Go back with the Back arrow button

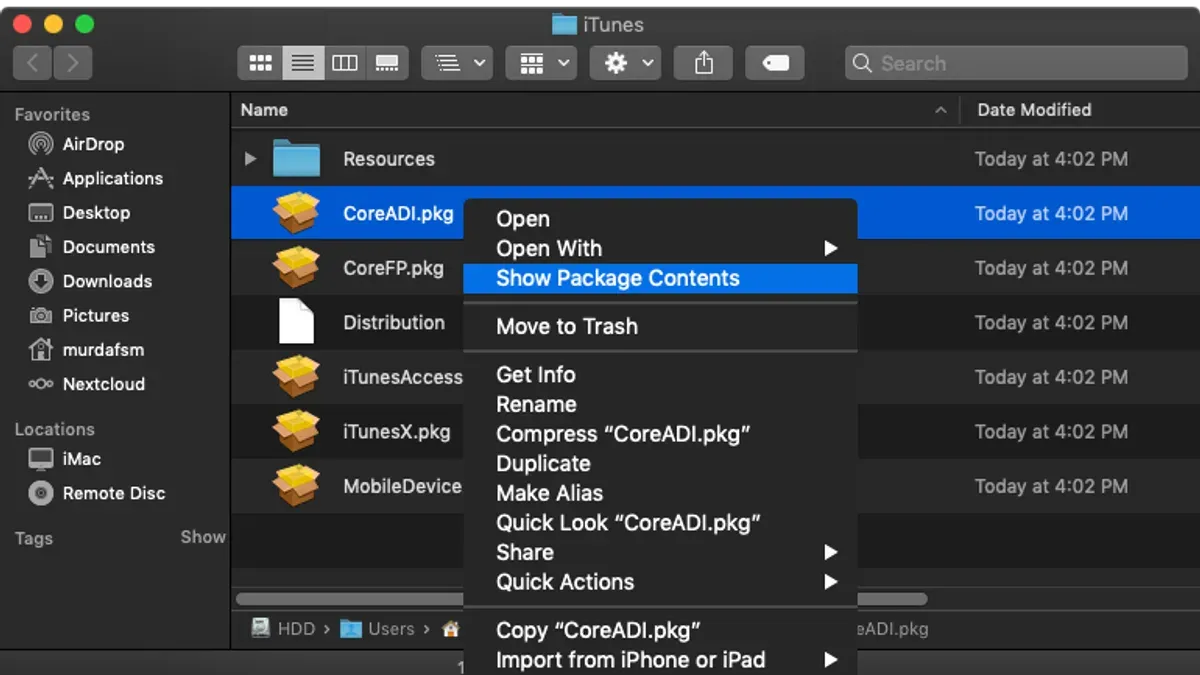(x=33, y=63)
